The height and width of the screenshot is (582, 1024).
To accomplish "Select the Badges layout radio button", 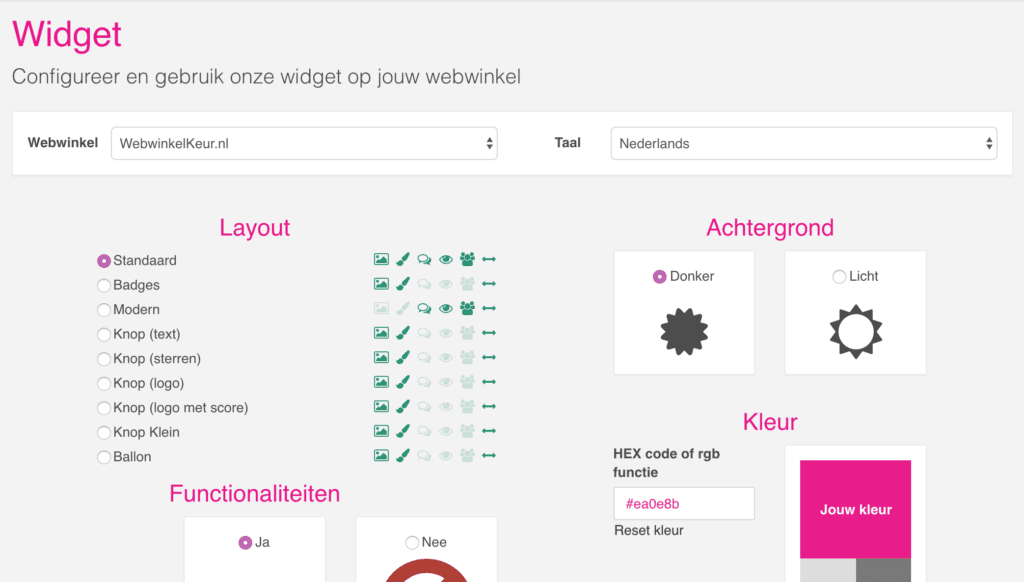I will 104,285.
